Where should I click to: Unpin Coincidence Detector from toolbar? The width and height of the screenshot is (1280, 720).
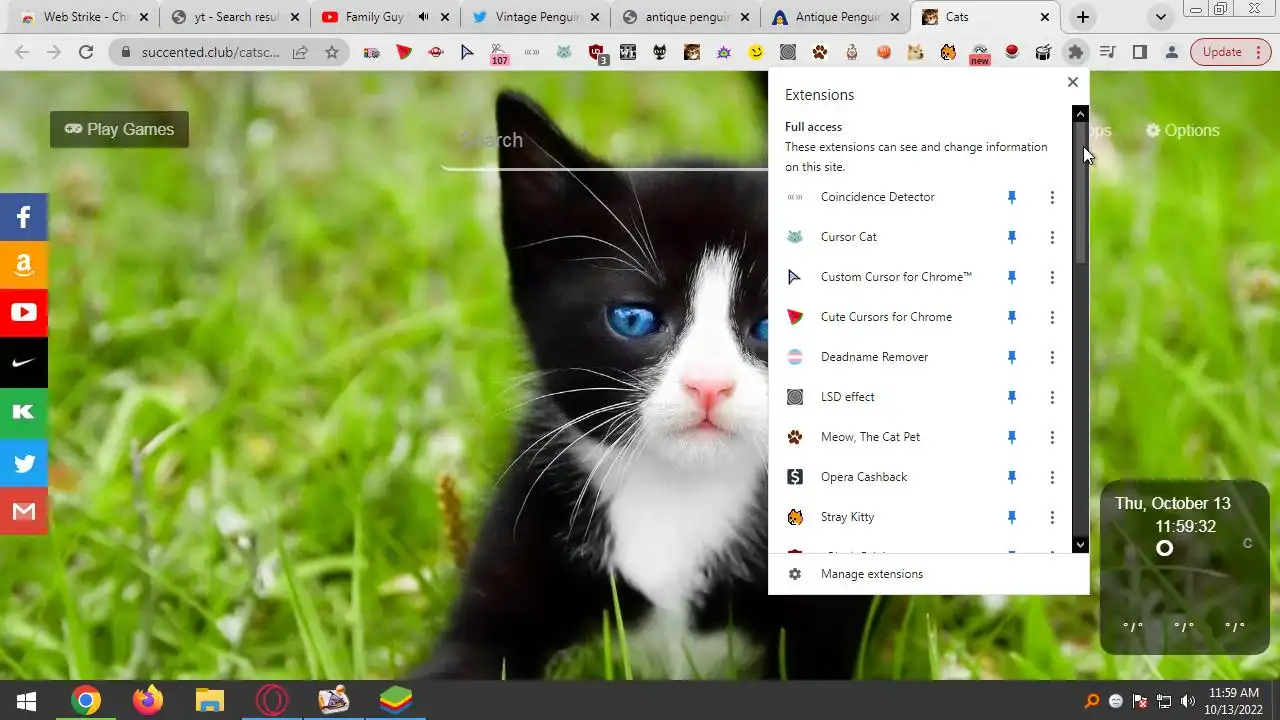(1012, 197)
